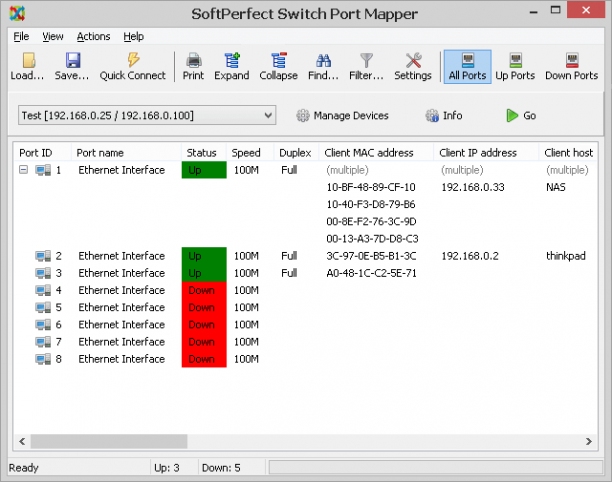Viewport: 612px width, 482px height.
Task: Click the Port ID column header
Action: (x=42, y=153)
